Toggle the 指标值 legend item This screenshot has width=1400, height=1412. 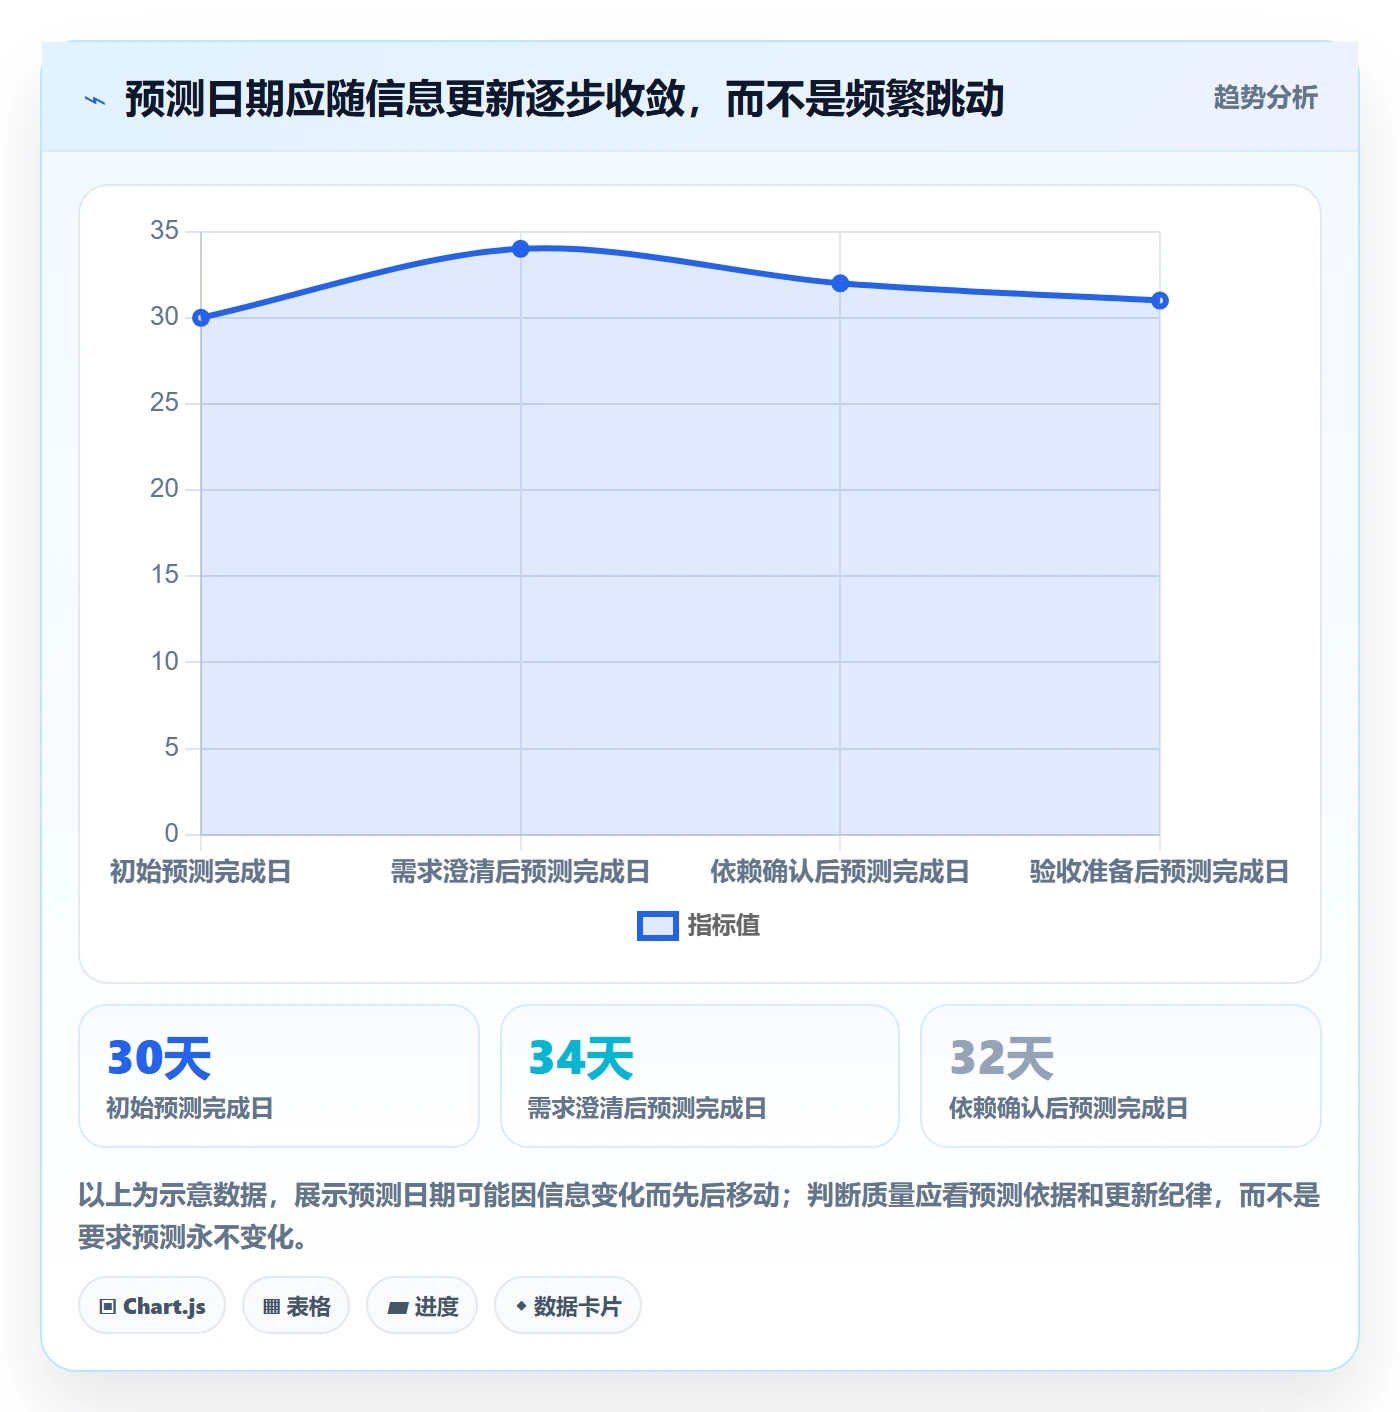click(698, 925)
